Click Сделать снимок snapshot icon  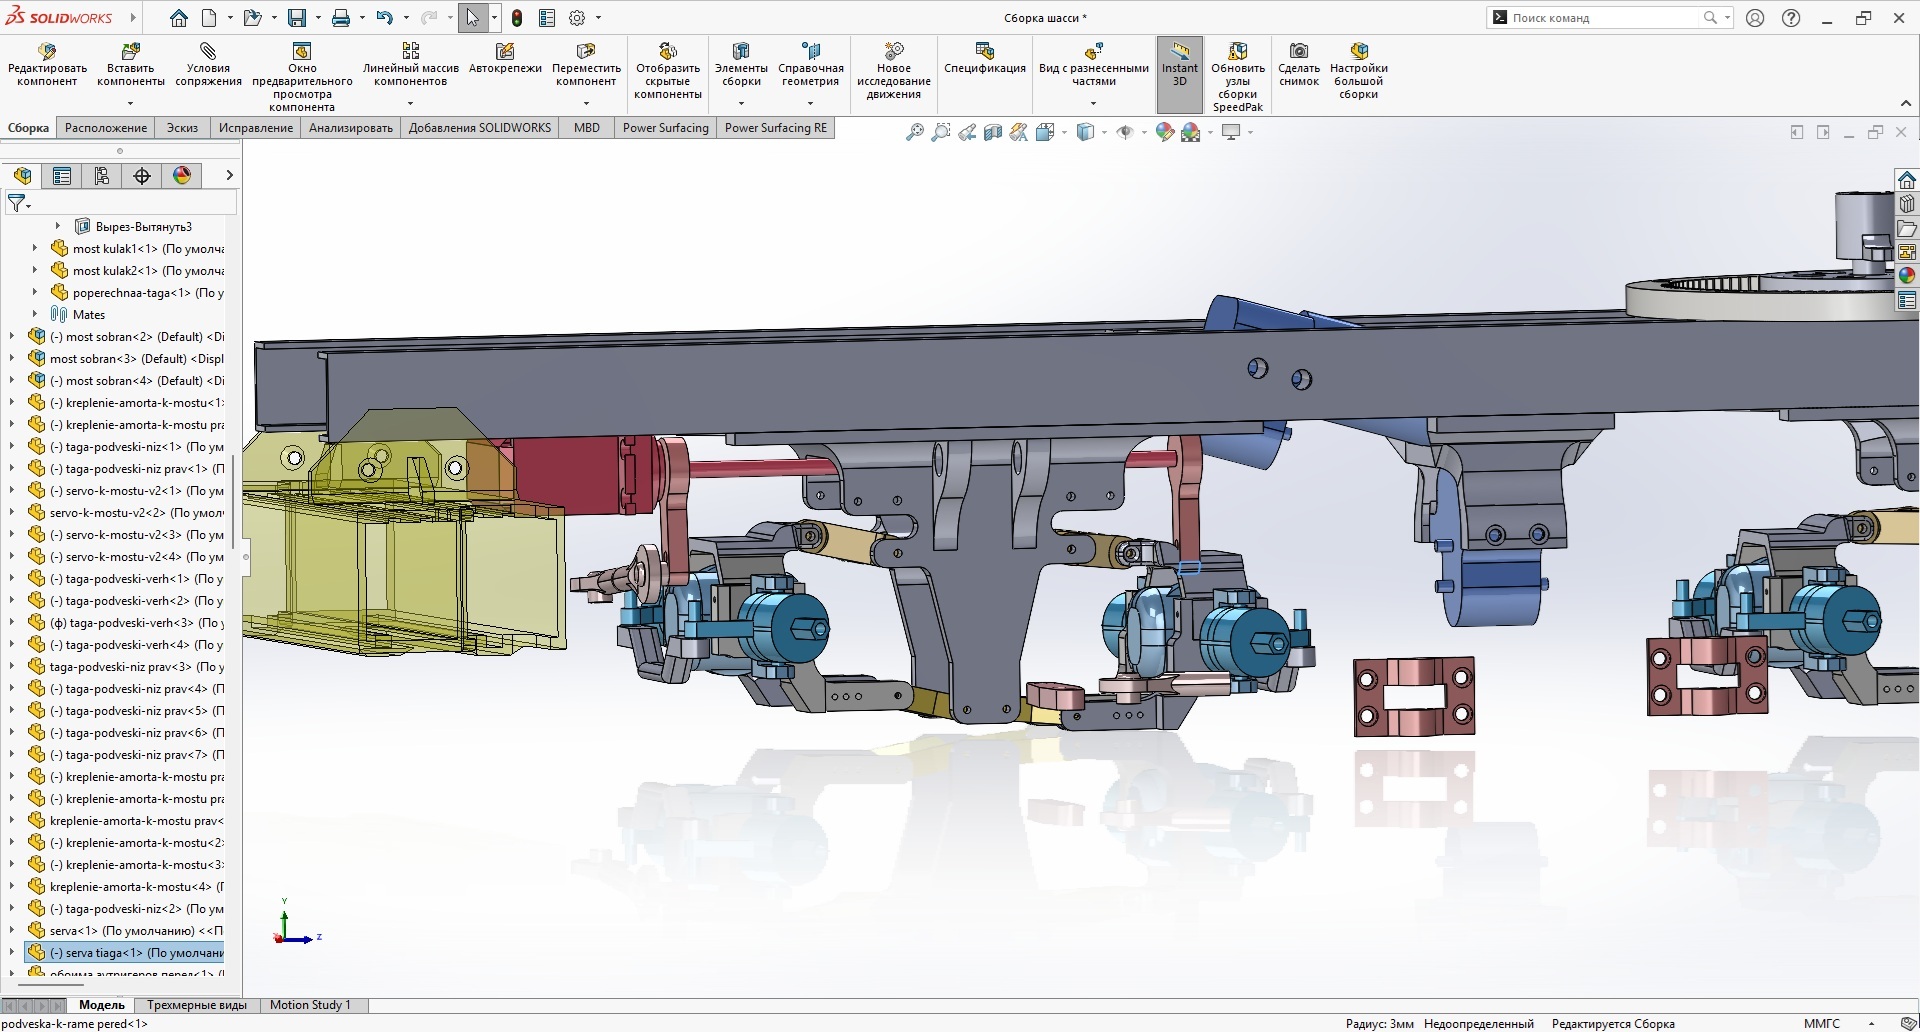coord(1298,65)
